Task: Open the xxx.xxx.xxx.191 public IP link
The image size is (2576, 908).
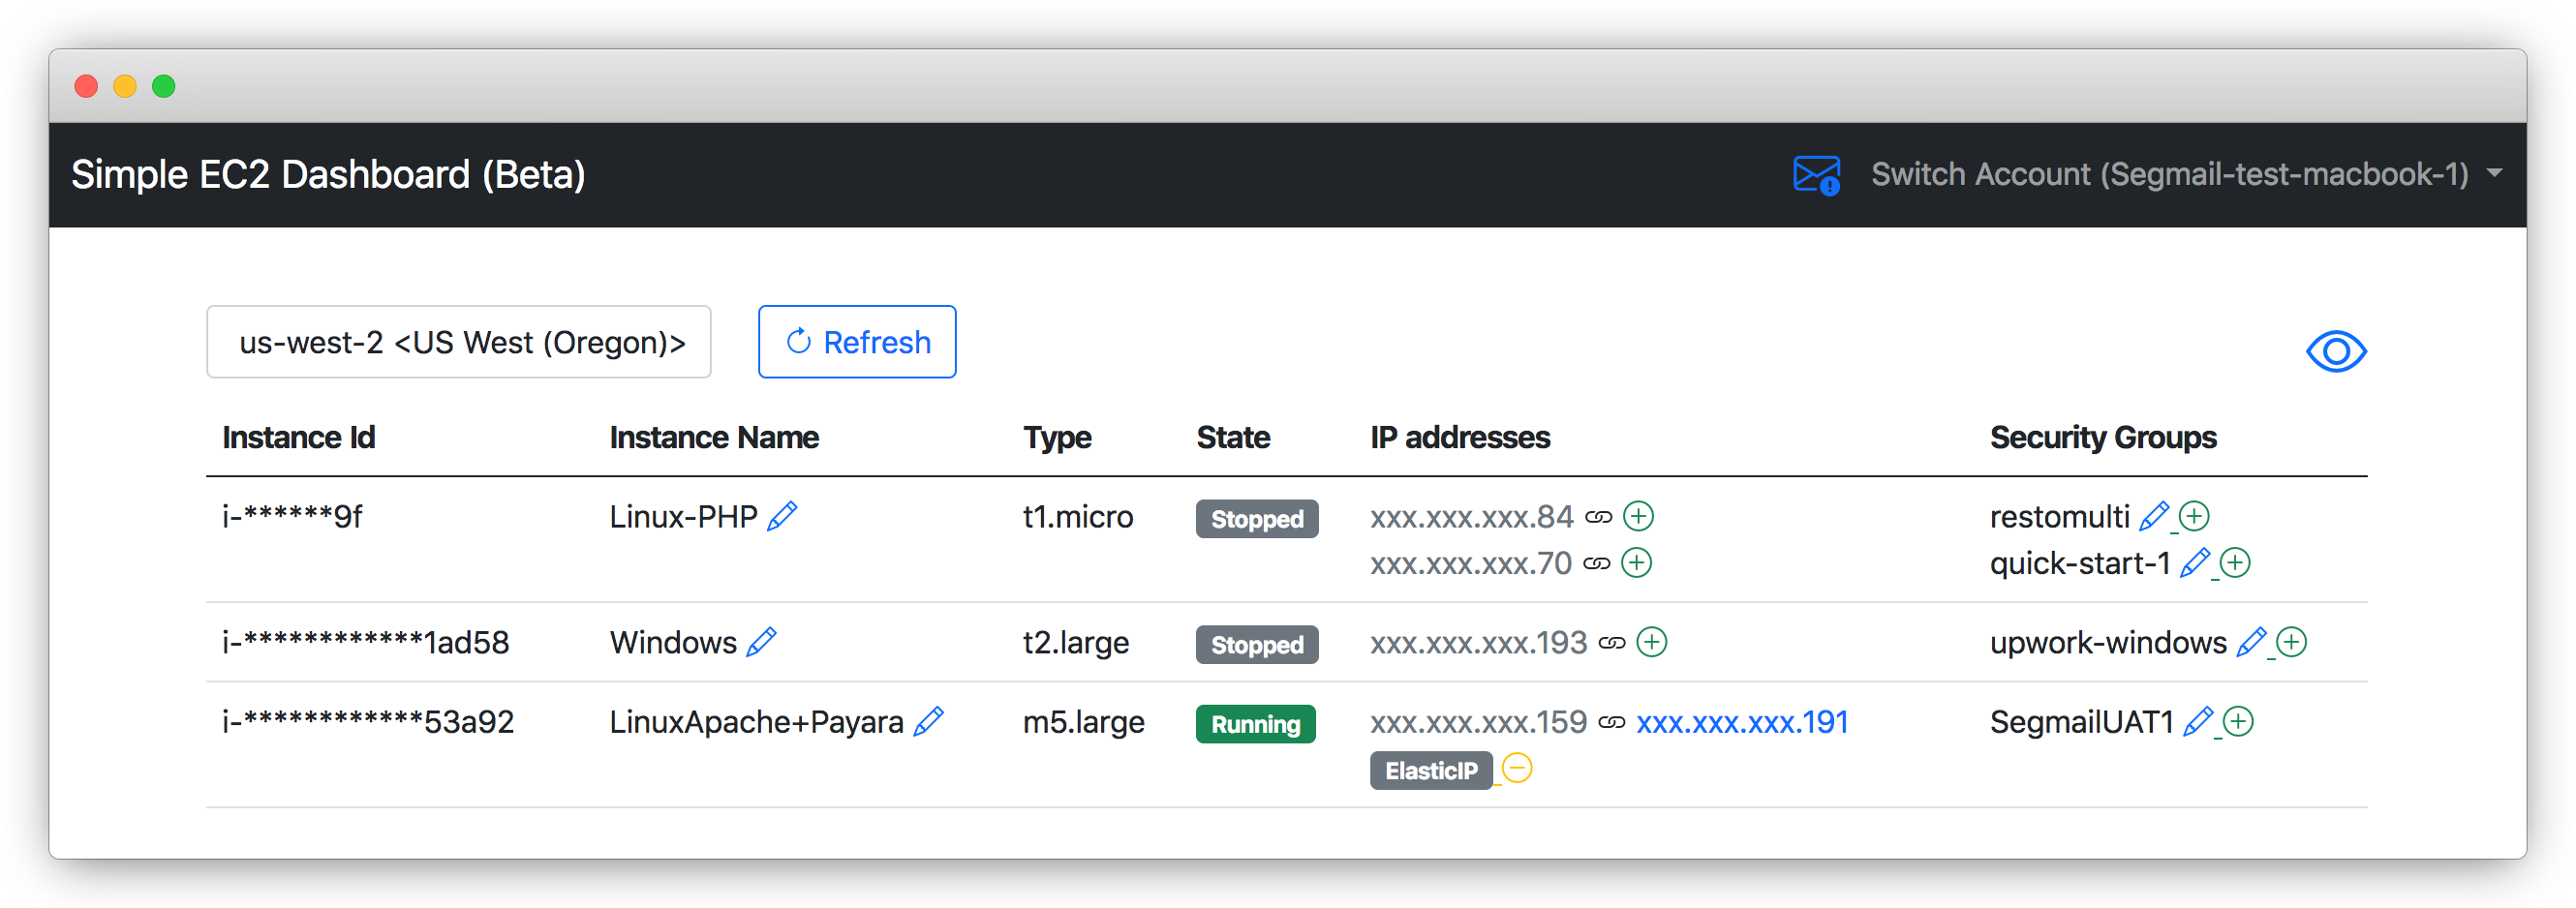Action: [x=1741, y=722]
